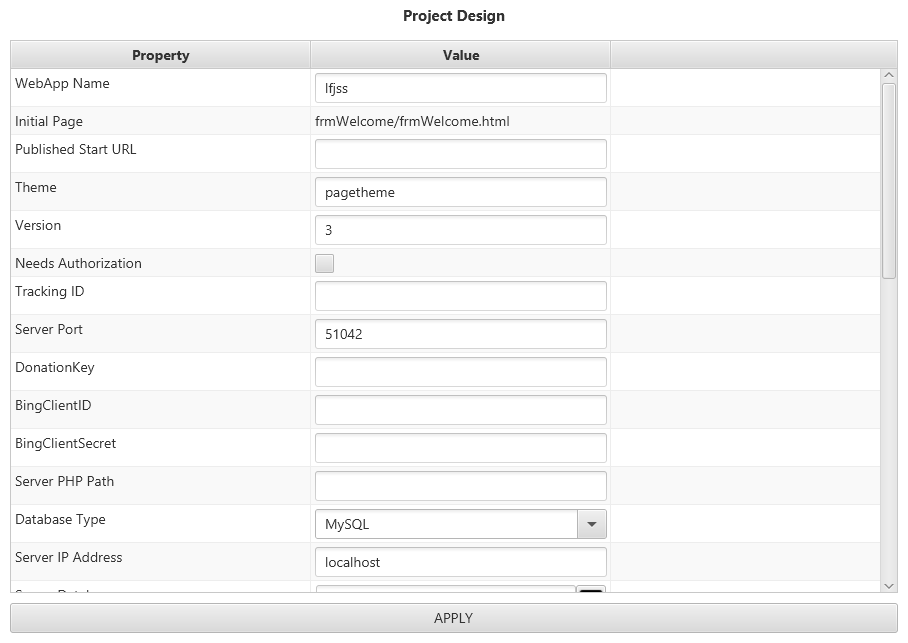Click the scroll up arrow
Image resolution: width=908 pixels, height=643 pixels.
click(889, 75)
